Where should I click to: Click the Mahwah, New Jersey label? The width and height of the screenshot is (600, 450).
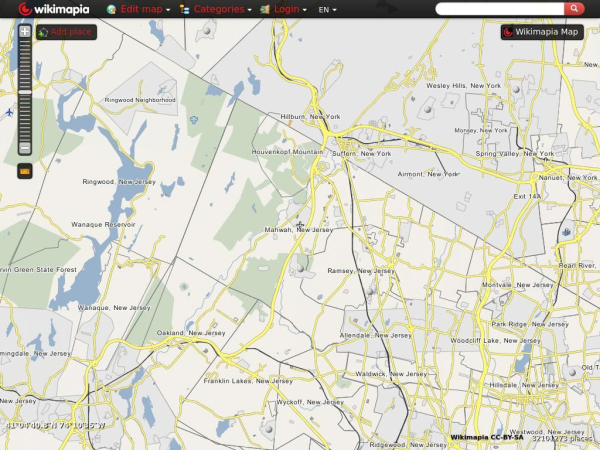[x=299, y=230]
